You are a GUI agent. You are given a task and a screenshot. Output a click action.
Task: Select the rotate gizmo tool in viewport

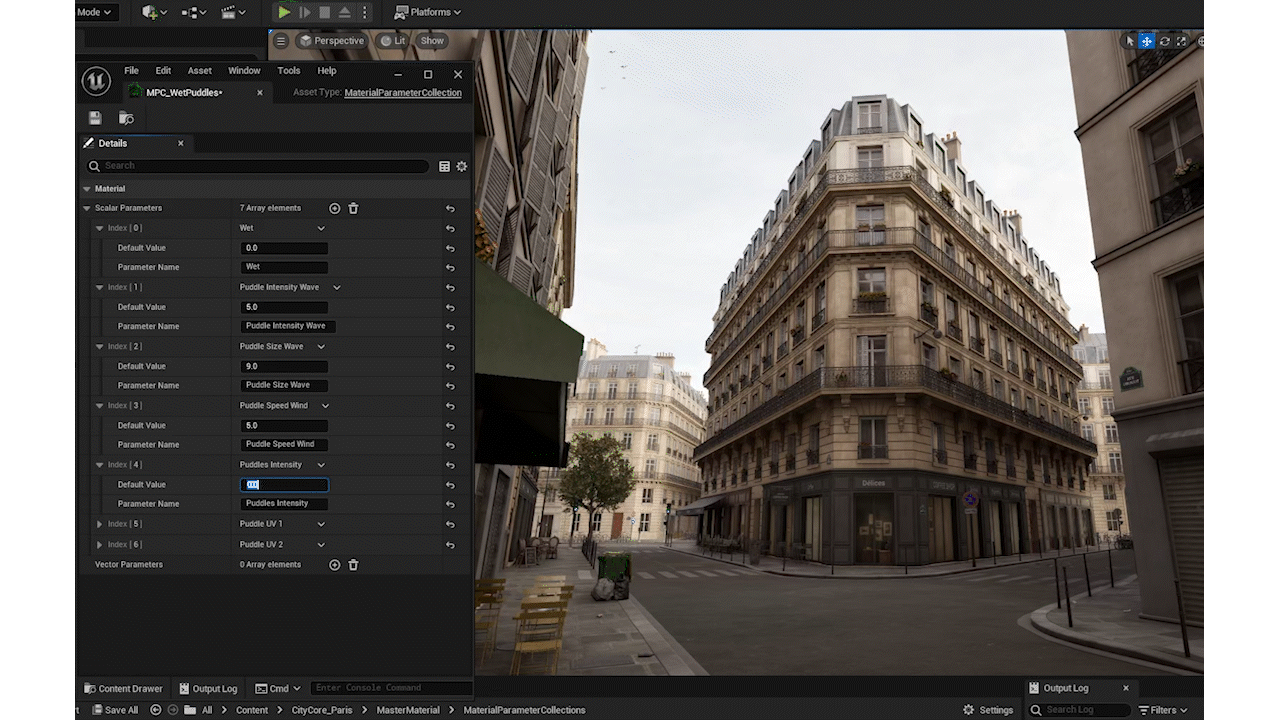[1164, 41]
